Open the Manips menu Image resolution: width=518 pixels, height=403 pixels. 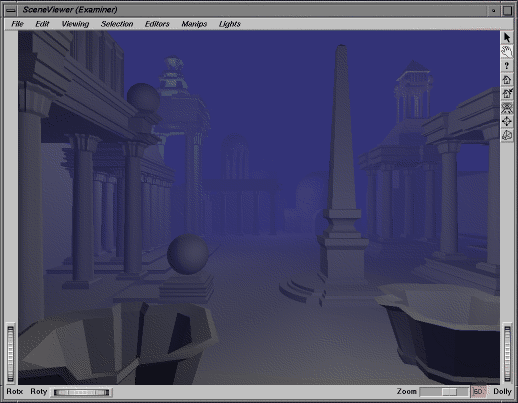tap(194, 24)
